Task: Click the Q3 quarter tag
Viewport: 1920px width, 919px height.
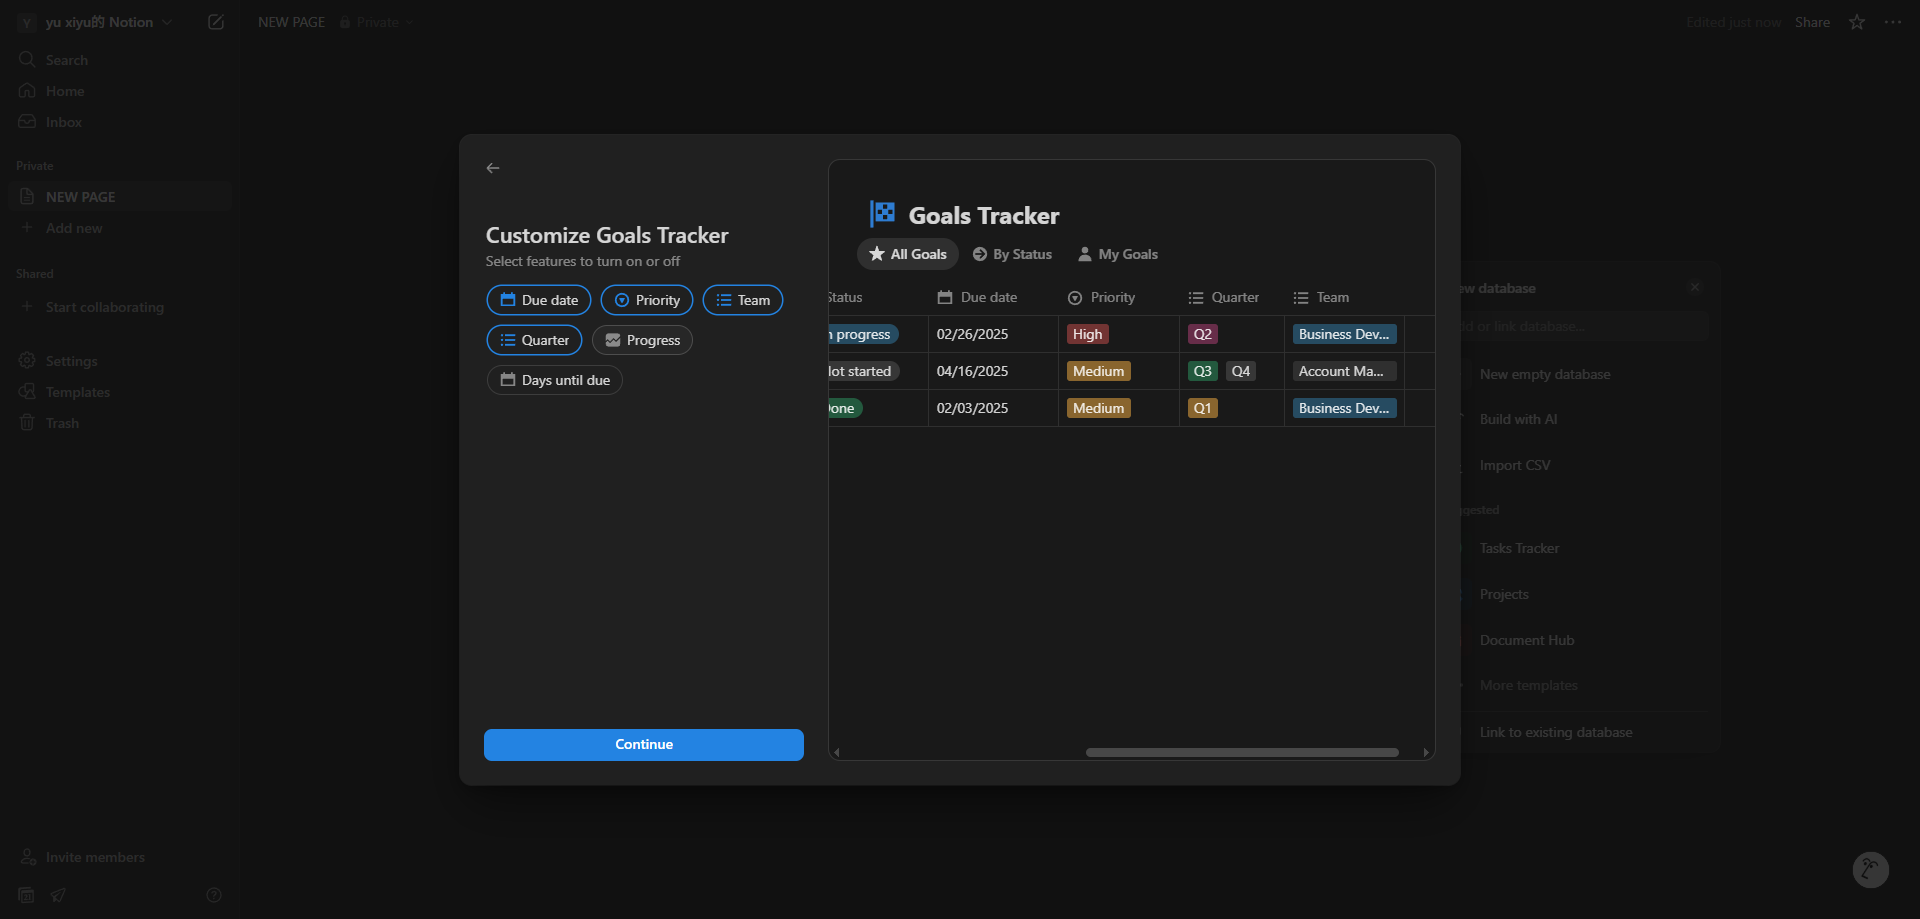Action: coord(1202,371)
